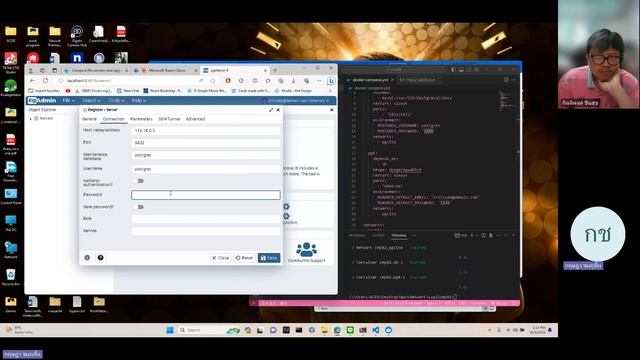Click the Port input field

click(206, 143)
